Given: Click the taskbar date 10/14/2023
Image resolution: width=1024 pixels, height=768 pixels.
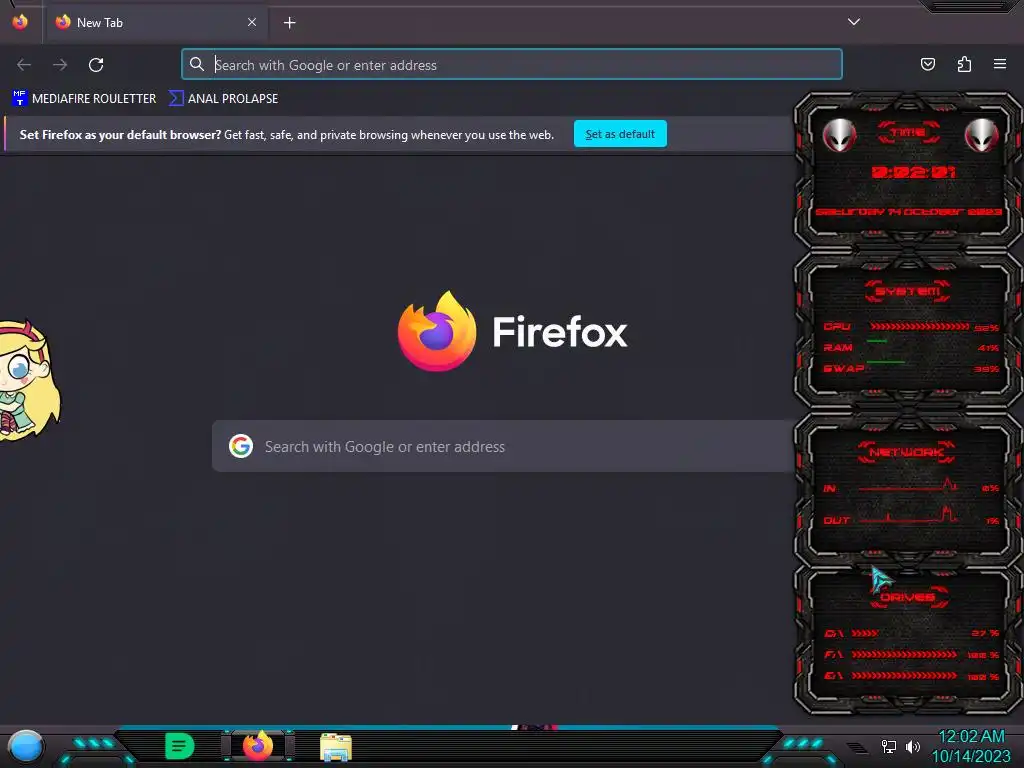Looking at the screenshot, I should (971, 756).
